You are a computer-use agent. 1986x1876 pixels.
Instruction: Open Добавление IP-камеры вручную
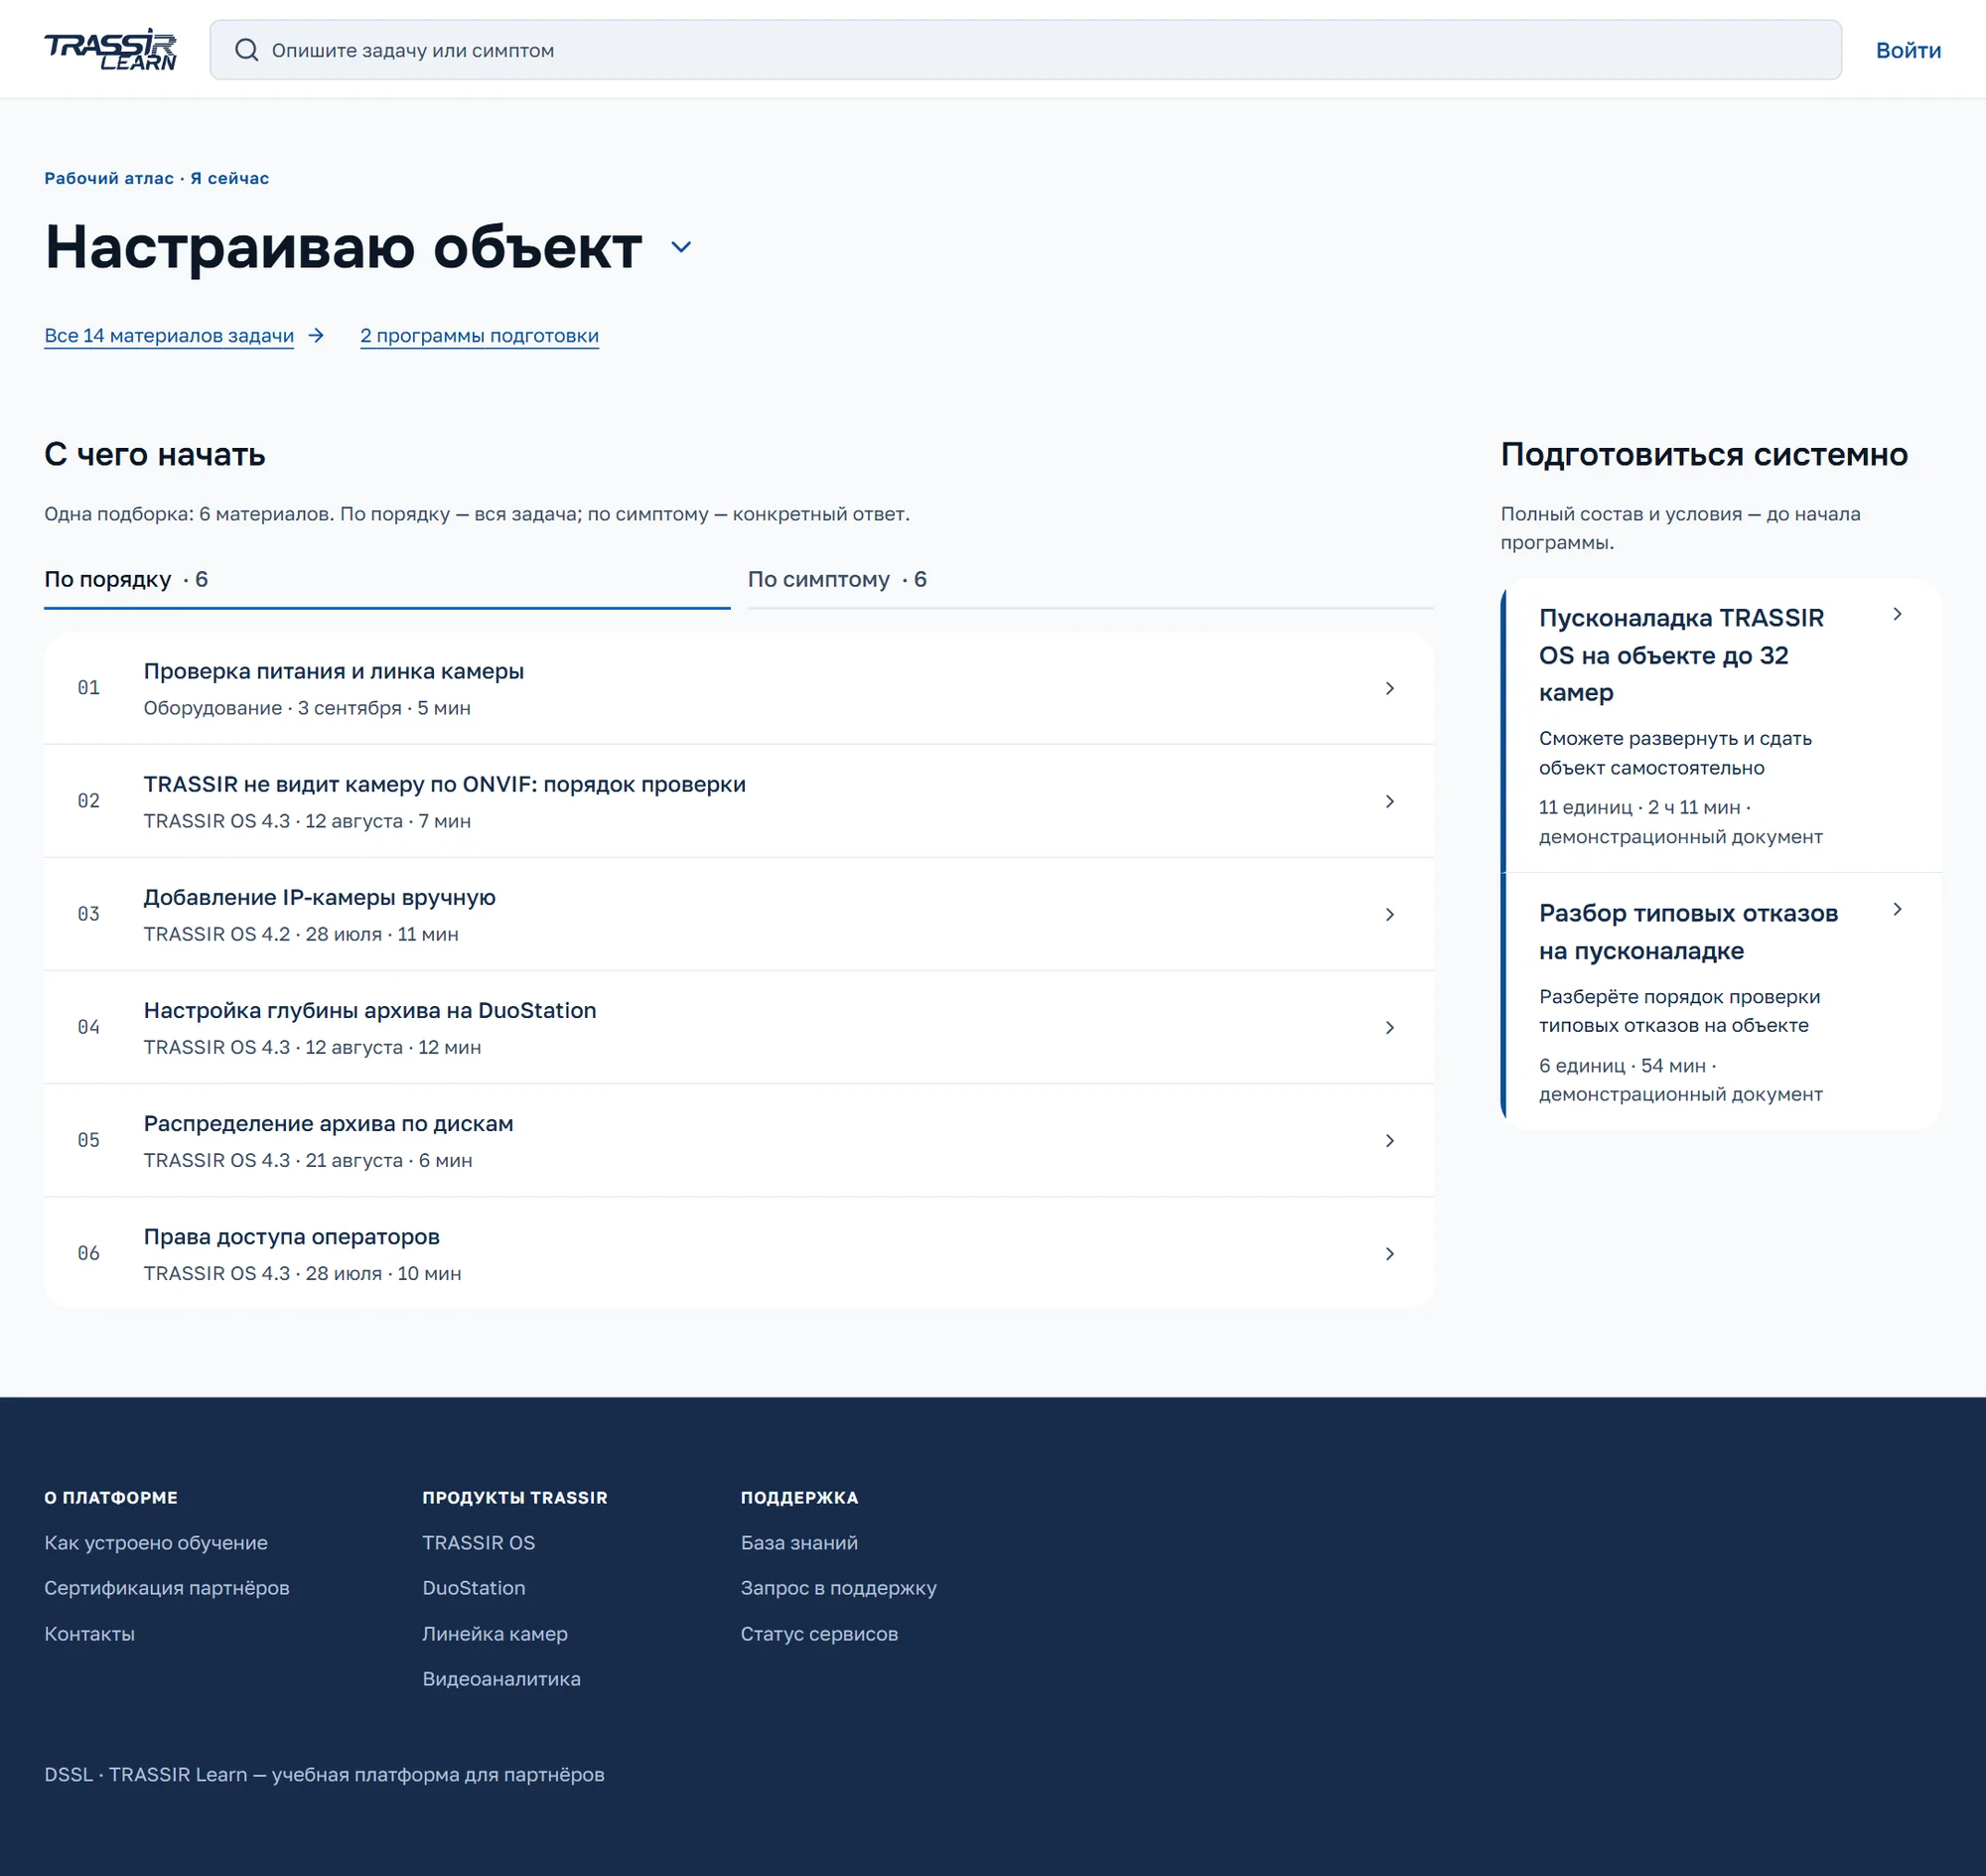[x=738, y=914]
